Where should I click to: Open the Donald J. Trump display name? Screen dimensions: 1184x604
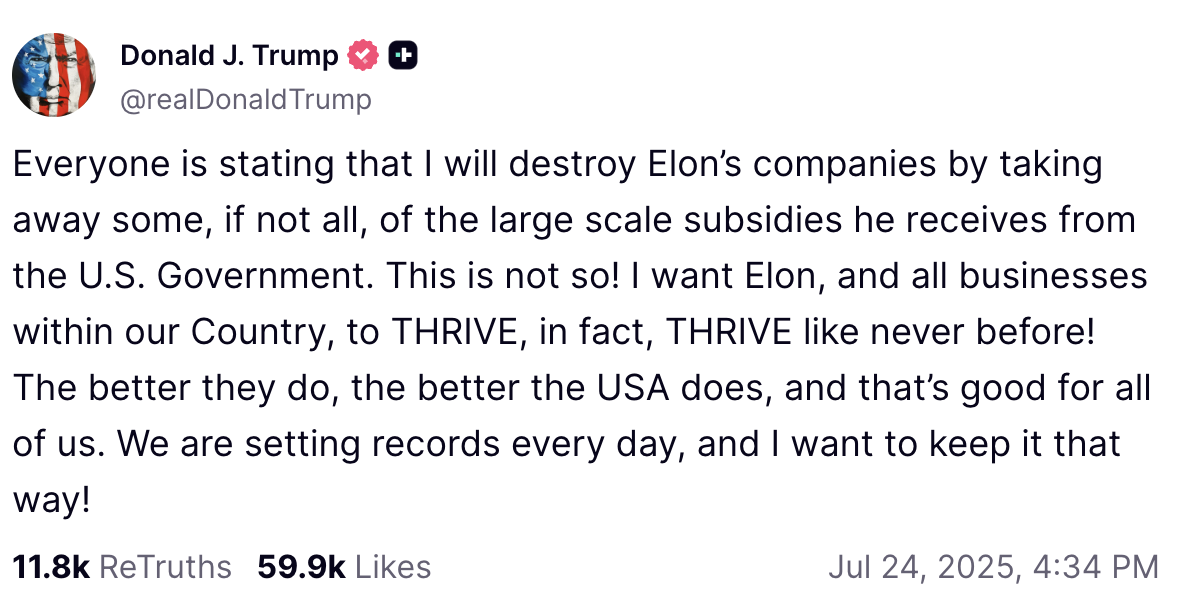pyautogui.click(x=230, y=55)
